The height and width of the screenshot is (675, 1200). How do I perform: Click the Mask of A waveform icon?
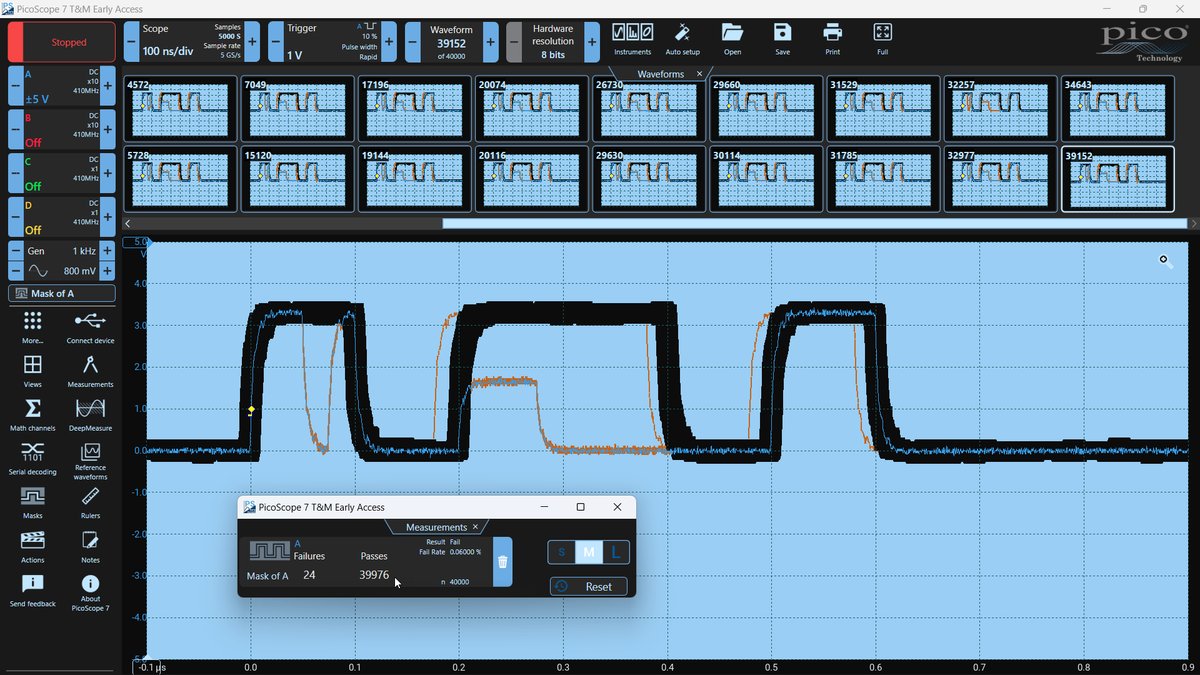coord(269,551)
